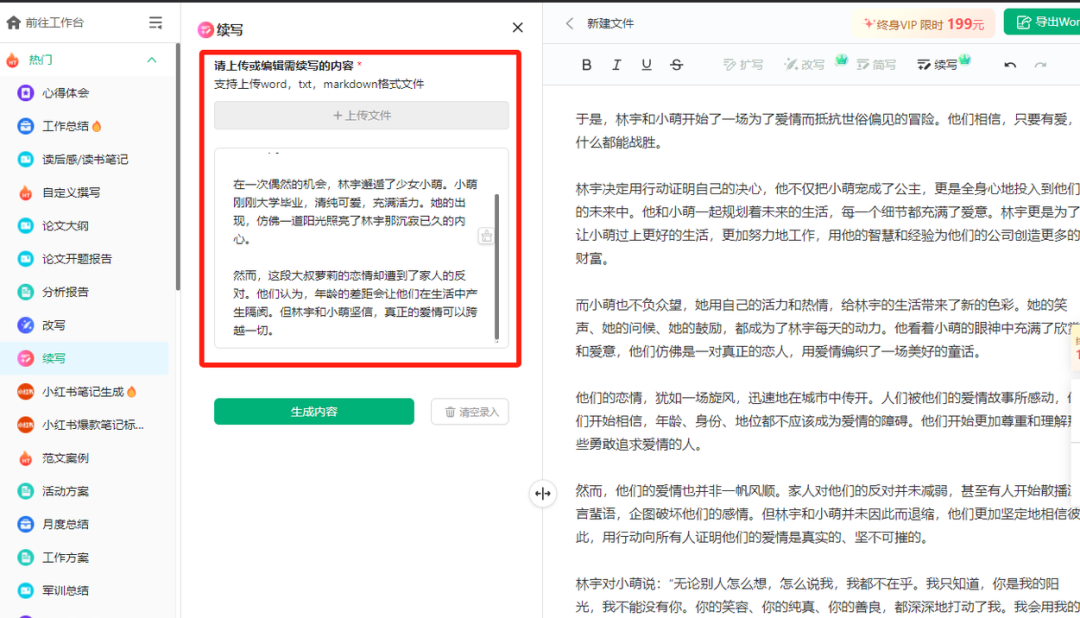The image size is (1080, 618).
Task: Click the 续写 toolbar tool
Action: click(x=937, y=65)
